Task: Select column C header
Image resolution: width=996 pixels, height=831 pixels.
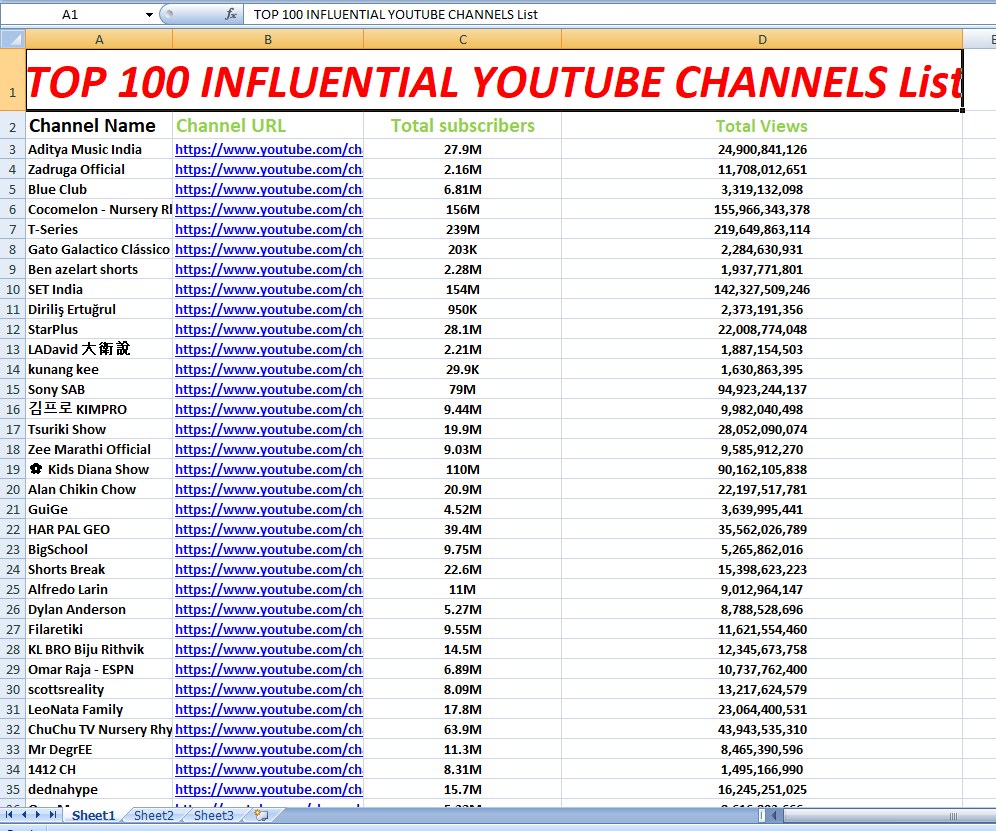Action: pyautogui.click(x=463, y=39)
